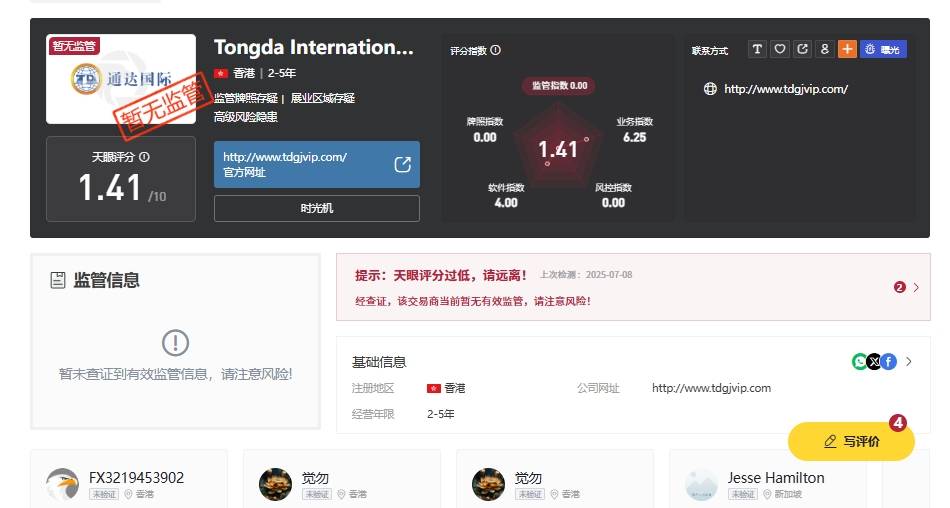This screenshot has height=508, width=950.
Task: Click the X (Twitter) icon in 基础信息
Action: [x=874, y=362]
